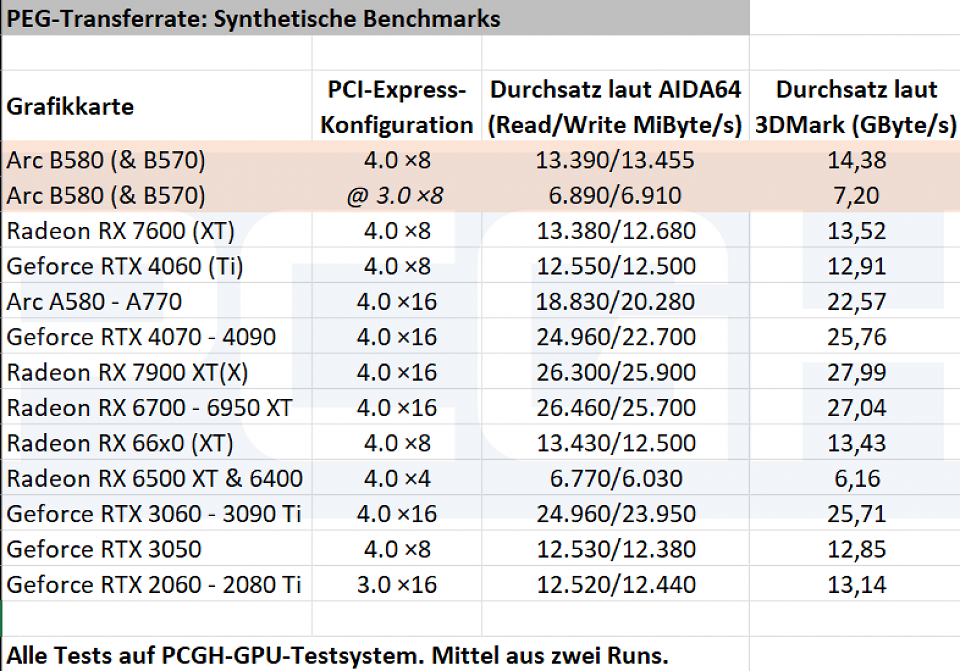The height and width of the screenshot is (671, 960).
Task: Select the 'Geforce RTX 4070 - 4090' cell
Action: click(x=157, y=337)
